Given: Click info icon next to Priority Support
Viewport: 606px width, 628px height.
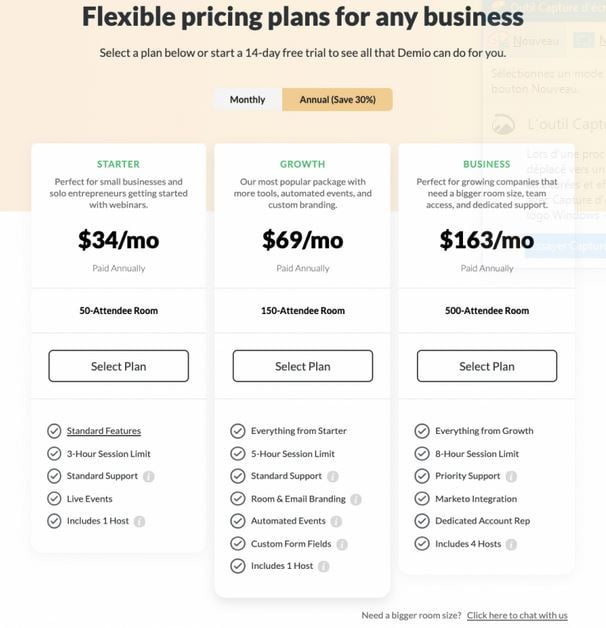Looking at the screenshot, I should point(511,476).
